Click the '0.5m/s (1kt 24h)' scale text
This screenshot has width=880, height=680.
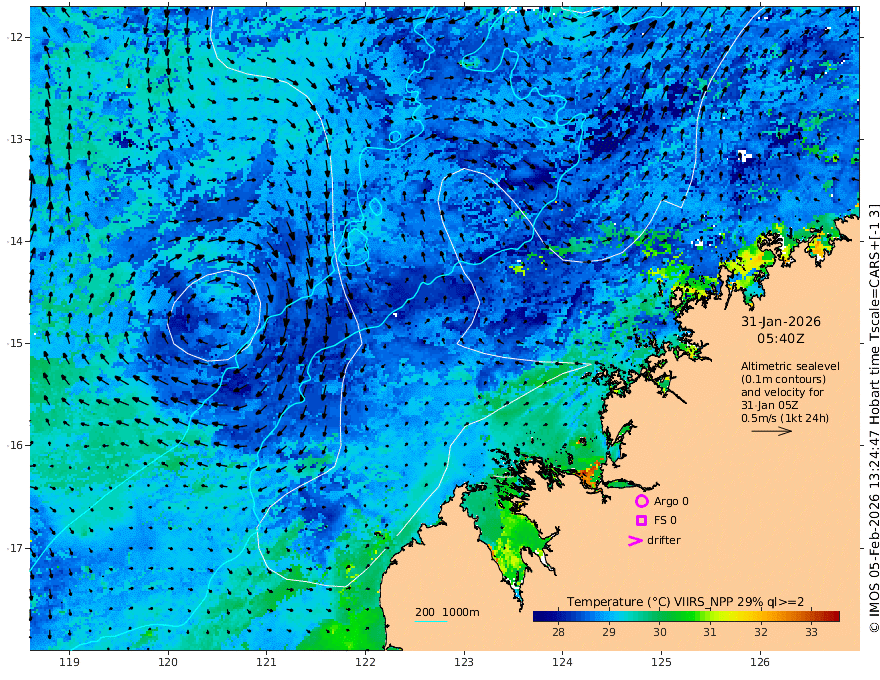[x=785, y=419]
